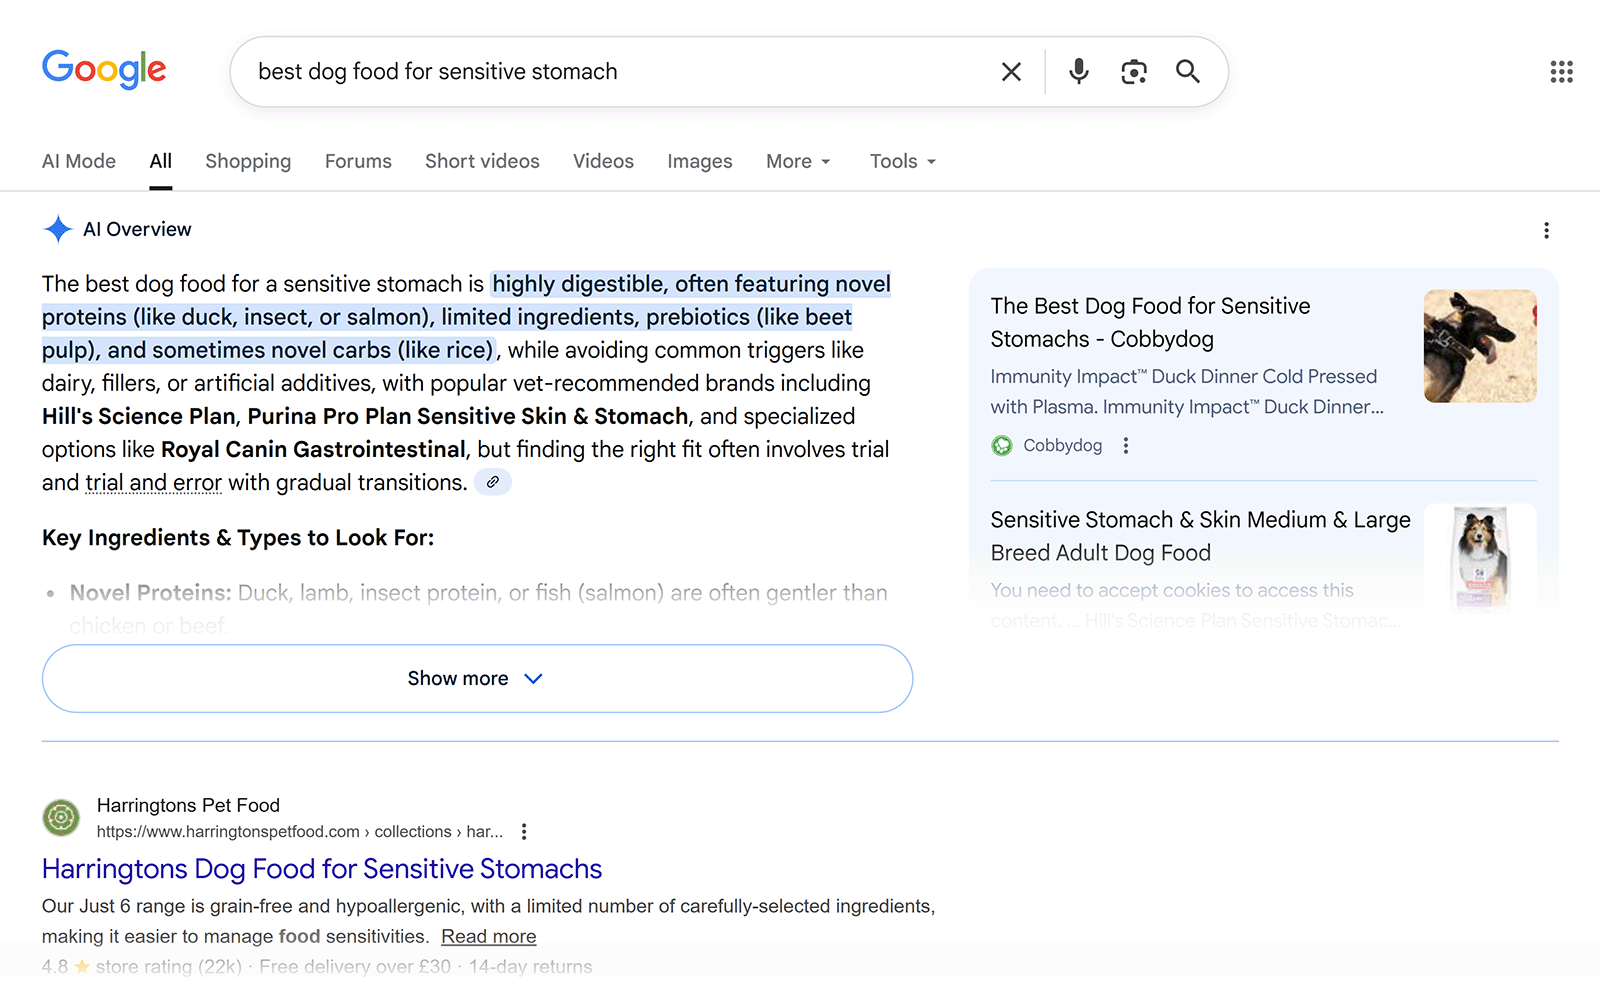Viewport: 1600px width, 993px height.
Task: Open the More search categories dropdown
Action: [x=797, y=161]
